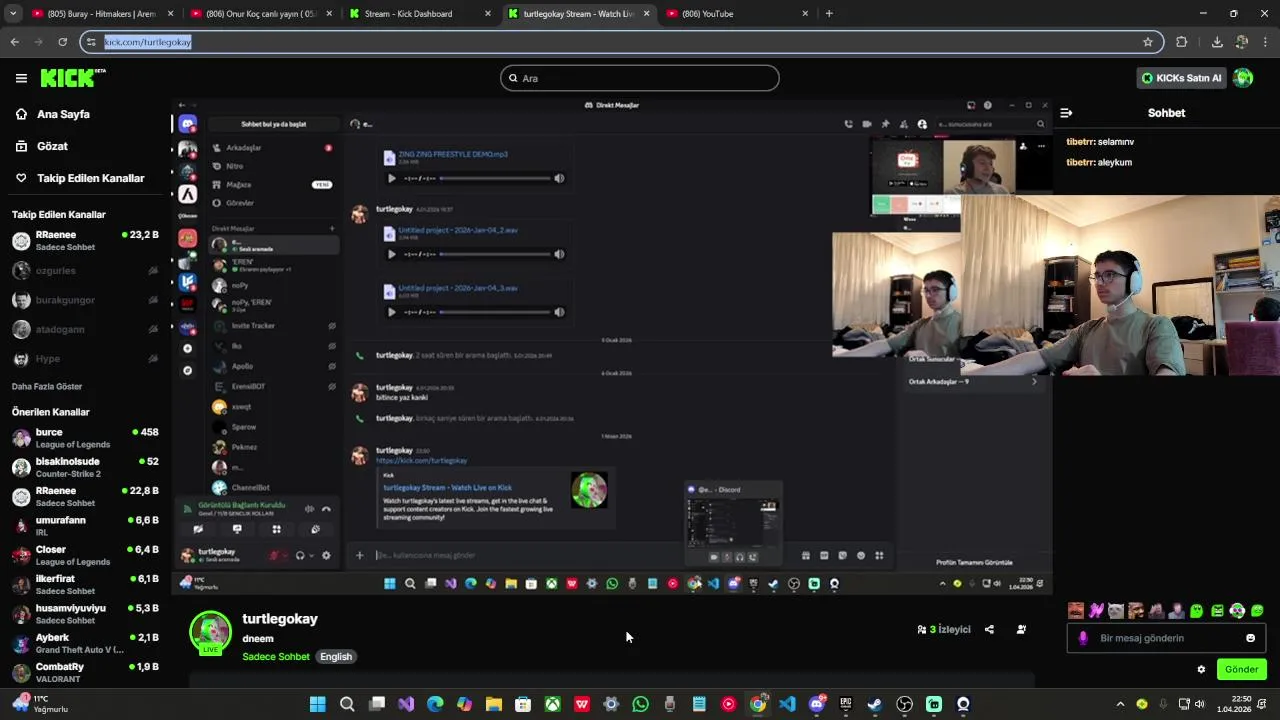Insert the green emote wearing headphones
Image resolution: width=1280 pixels, height=720 pixels.
1237,610
